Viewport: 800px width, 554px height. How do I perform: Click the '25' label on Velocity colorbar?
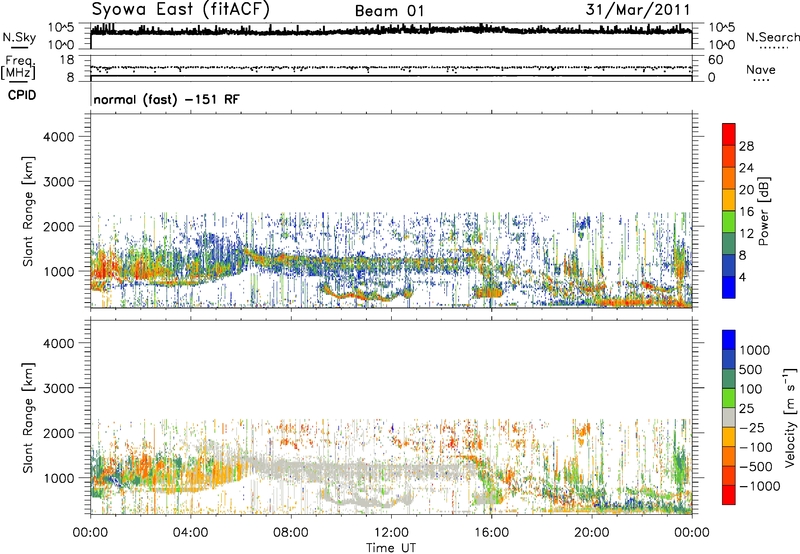coord(747,408)
